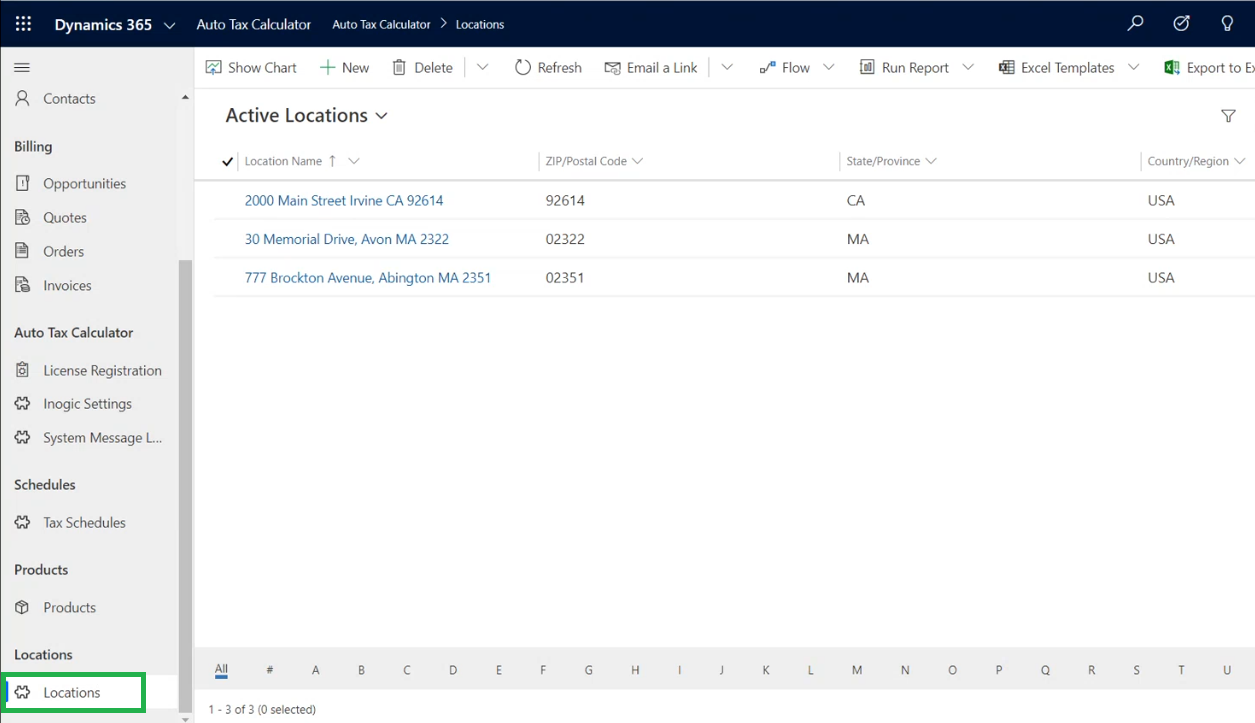Expand the Flow dropdown chevron
Image resolution: width=1255 pixels, height=723 pixels.
pos(829,67)
